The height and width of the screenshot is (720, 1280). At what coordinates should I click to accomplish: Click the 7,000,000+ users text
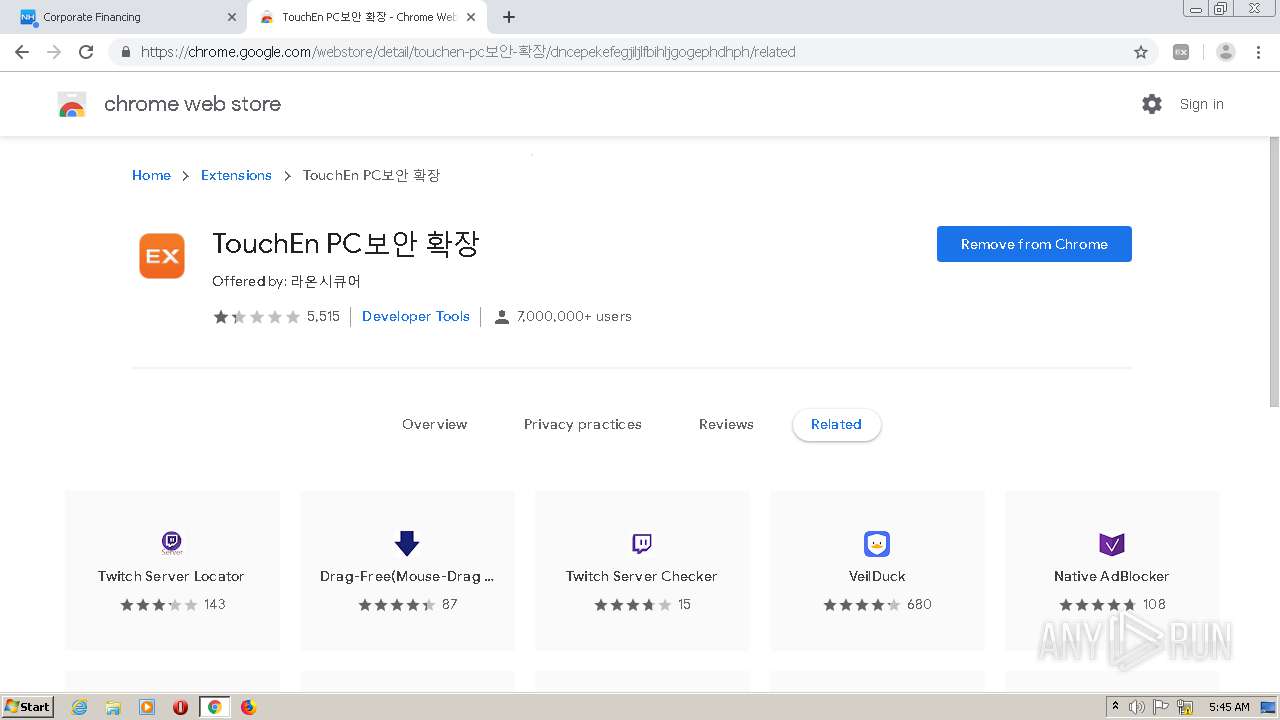click(x=574, y=316)
